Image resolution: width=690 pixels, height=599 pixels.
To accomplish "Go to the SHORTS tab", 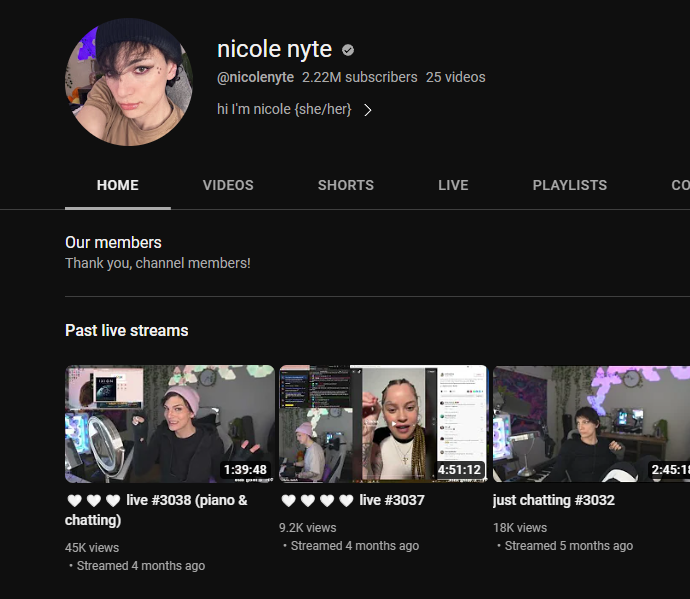I will tap(346, 185).
